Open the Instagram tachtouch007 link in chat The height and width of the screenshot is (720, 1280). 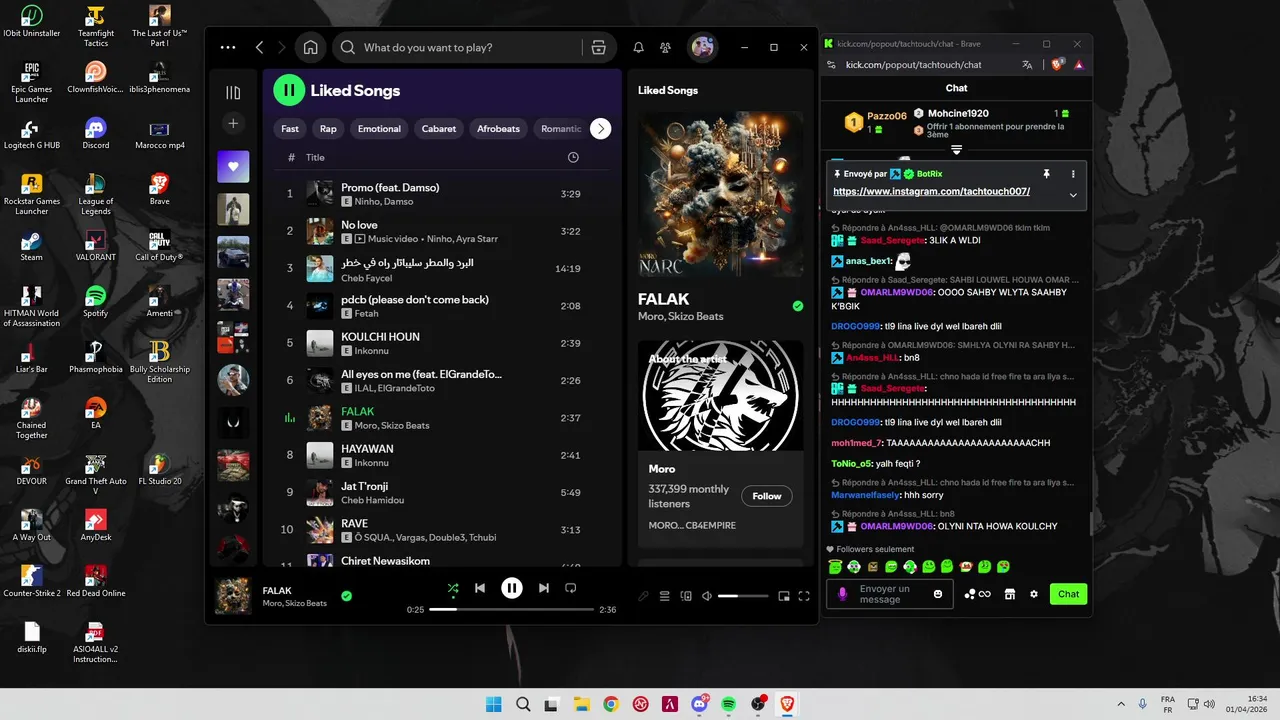[x=931, y=191]
